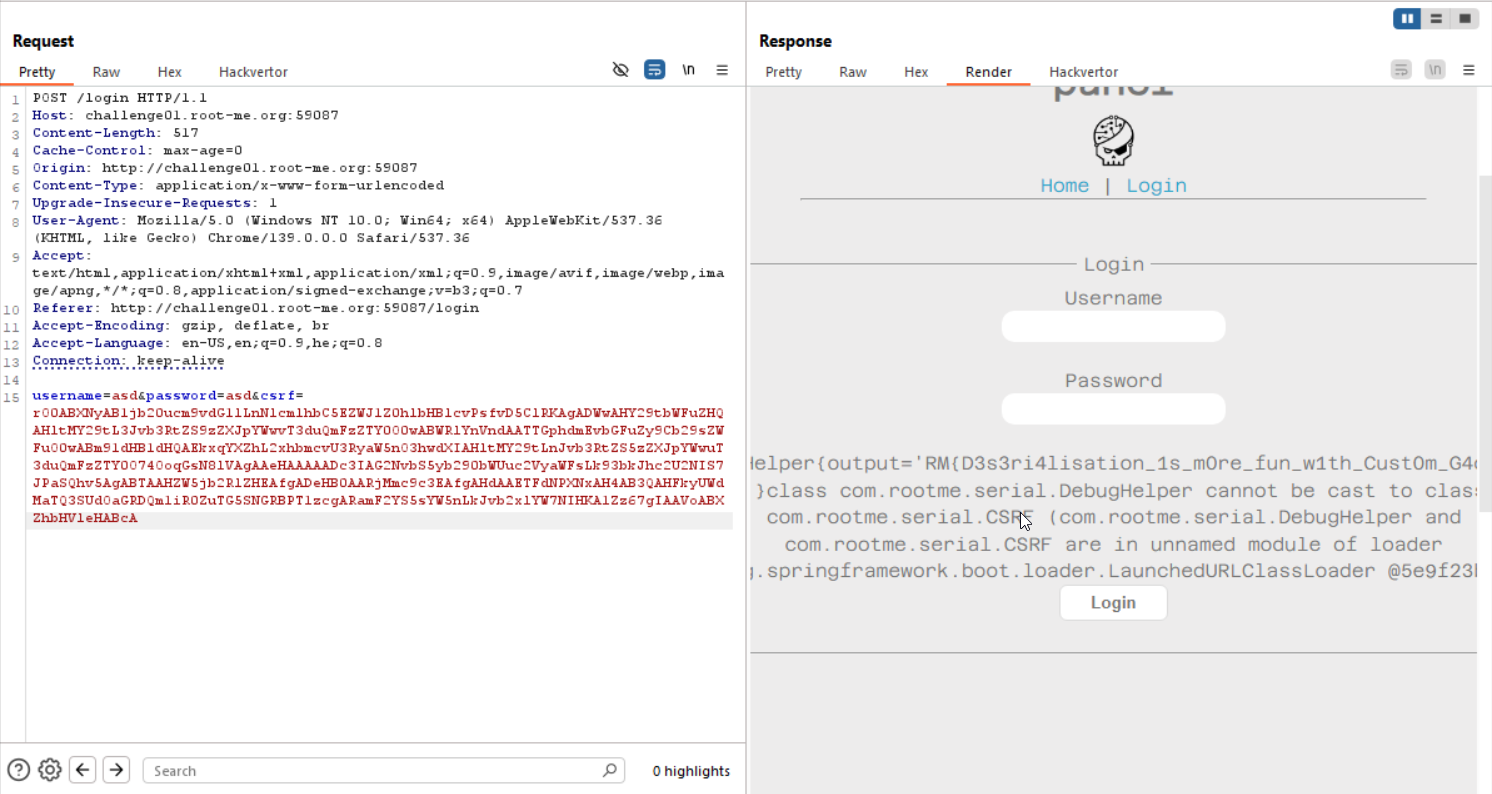1492x794 pixels.
Task: Toggle the request's hide-details eye icon
Action: tap(620, 70)
